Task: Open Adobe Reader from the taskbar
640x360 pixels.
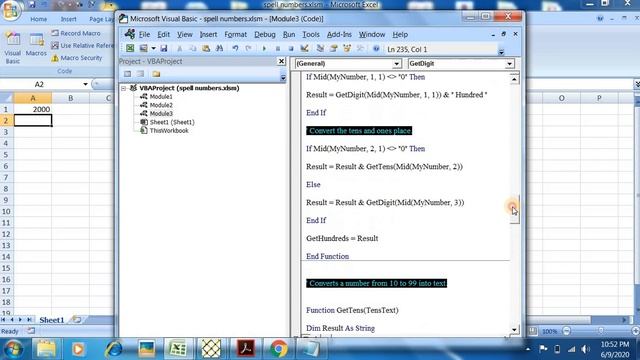Action: 246,349
